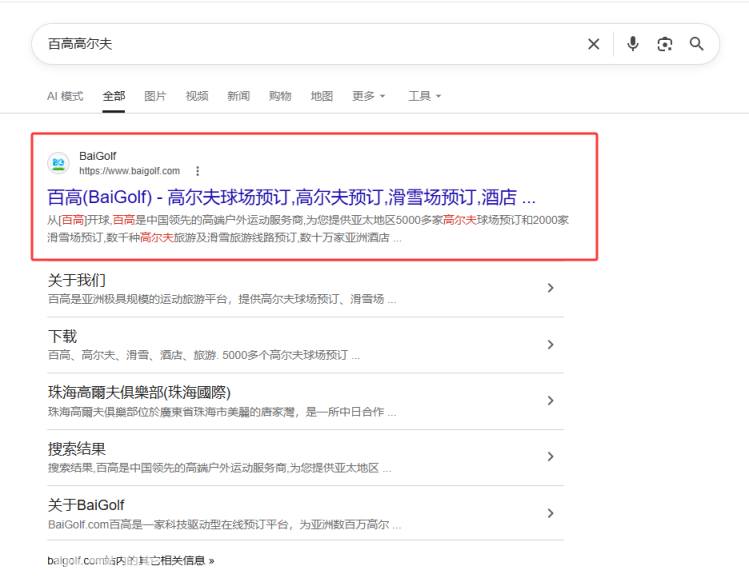Click the BaiGolf site name
The width and height of the screenshot is (749, 586).
(x=97, y=156)
